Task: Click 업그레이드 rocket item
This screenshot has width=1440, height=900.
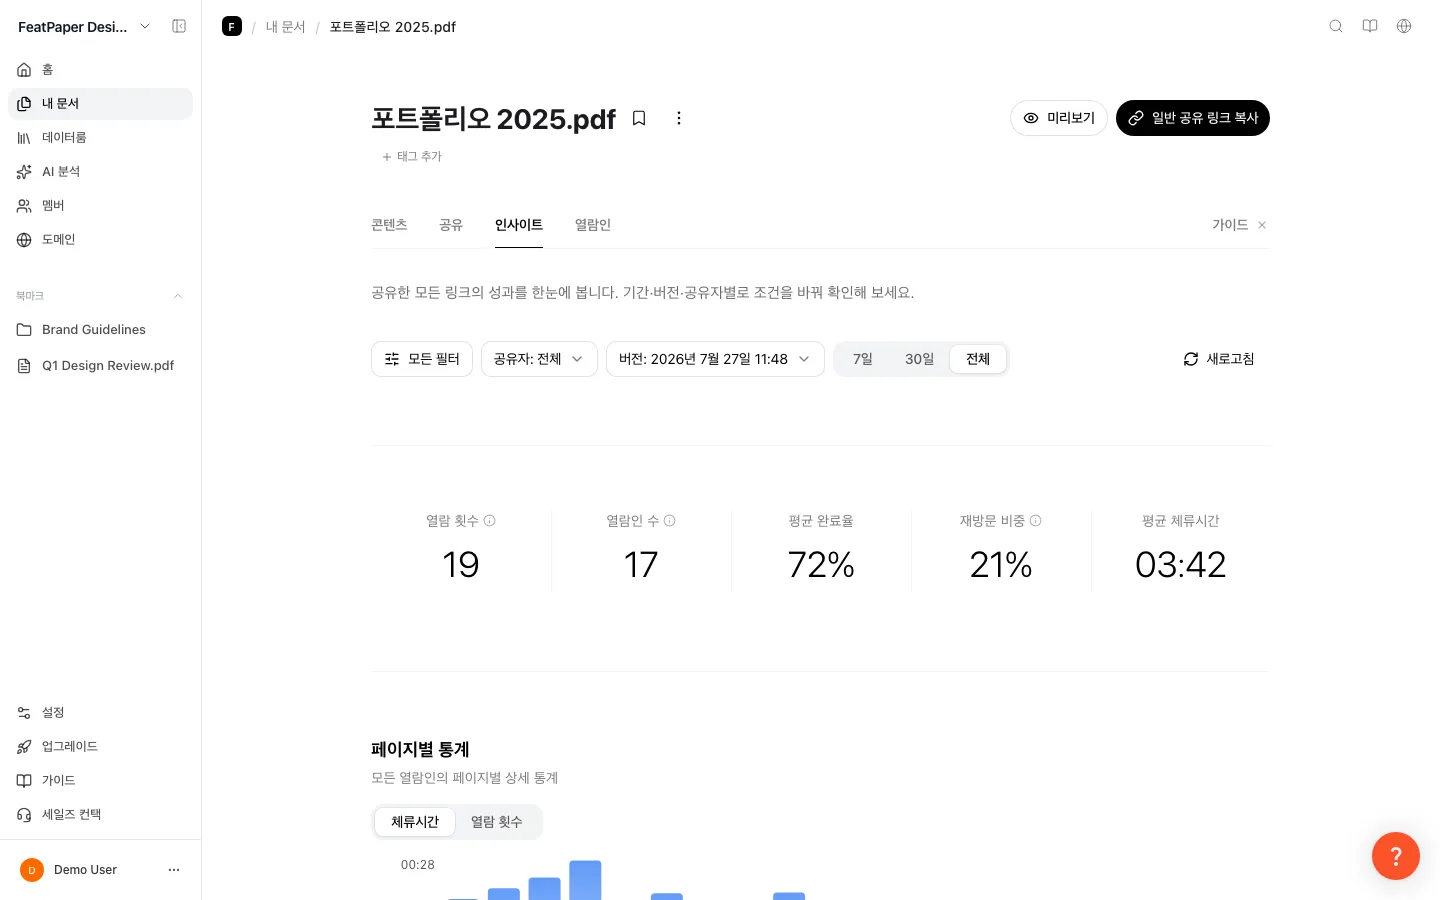Action: tap(100, 747)
